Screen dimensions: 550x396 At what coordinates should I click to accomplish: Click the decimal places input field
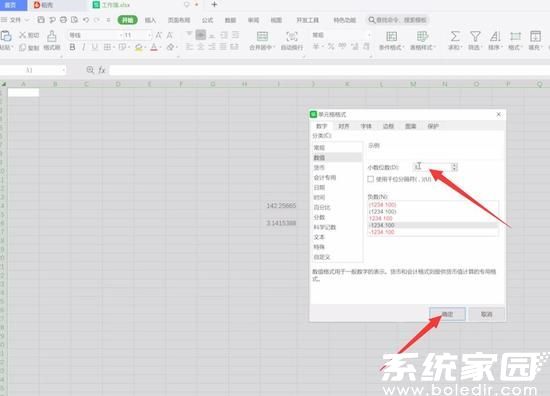click(432, 167)
